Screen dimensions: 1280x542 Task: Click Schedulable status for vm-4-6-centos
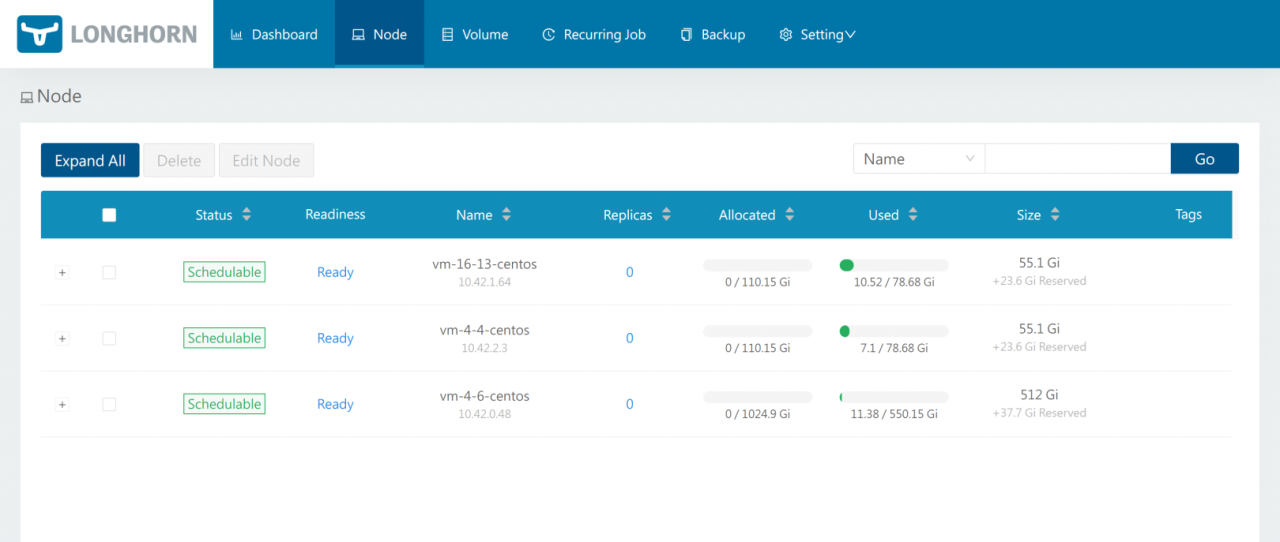(x=224, y=404)
